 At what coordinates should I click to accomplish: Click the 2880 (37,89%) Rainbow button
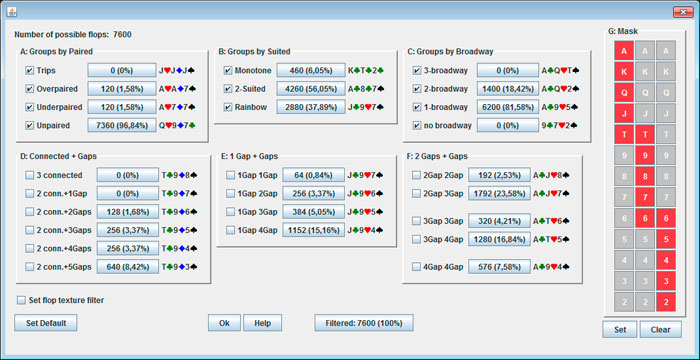311,107
